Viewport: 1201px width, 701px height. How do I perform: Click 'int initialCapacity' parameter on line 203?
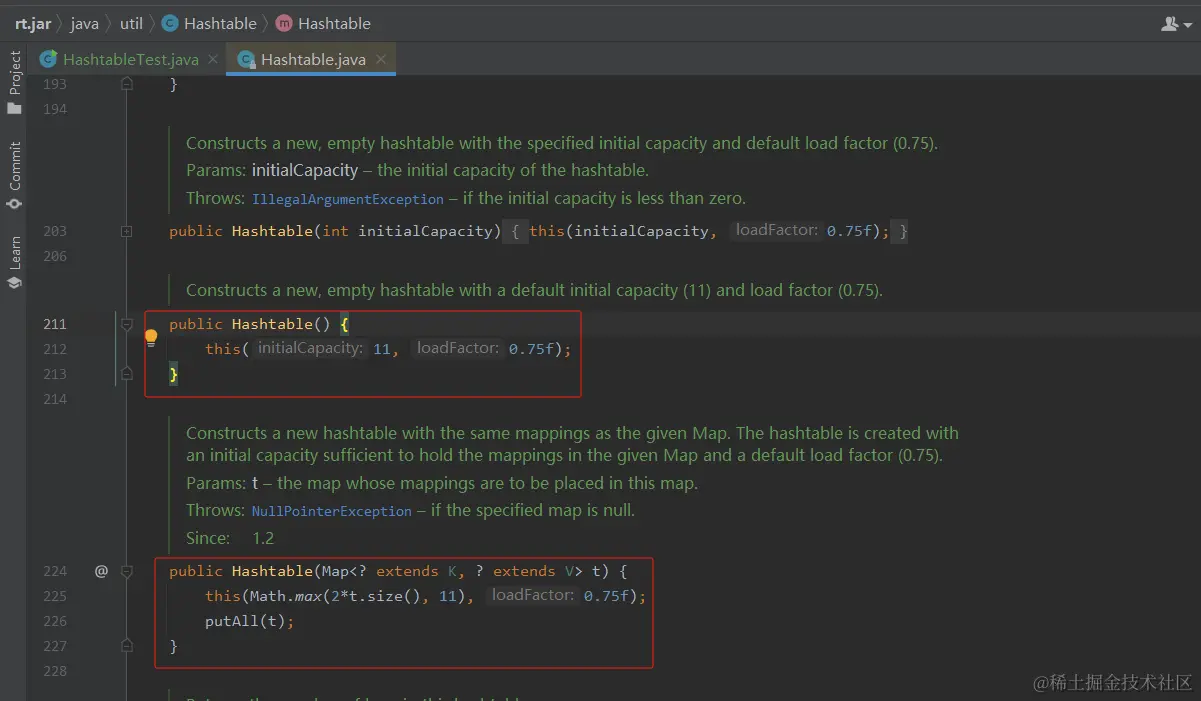(x=408, y=231)
